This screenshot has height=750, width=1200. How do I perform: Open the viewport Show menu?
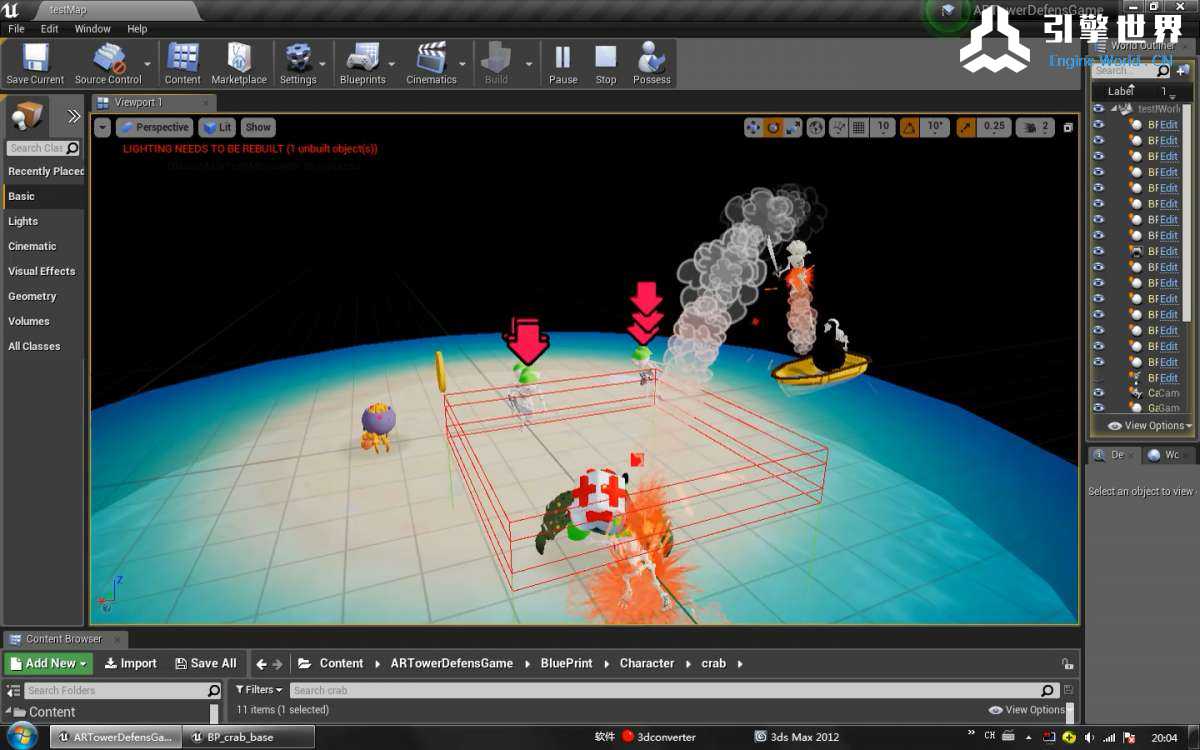[x=258, y=127]
